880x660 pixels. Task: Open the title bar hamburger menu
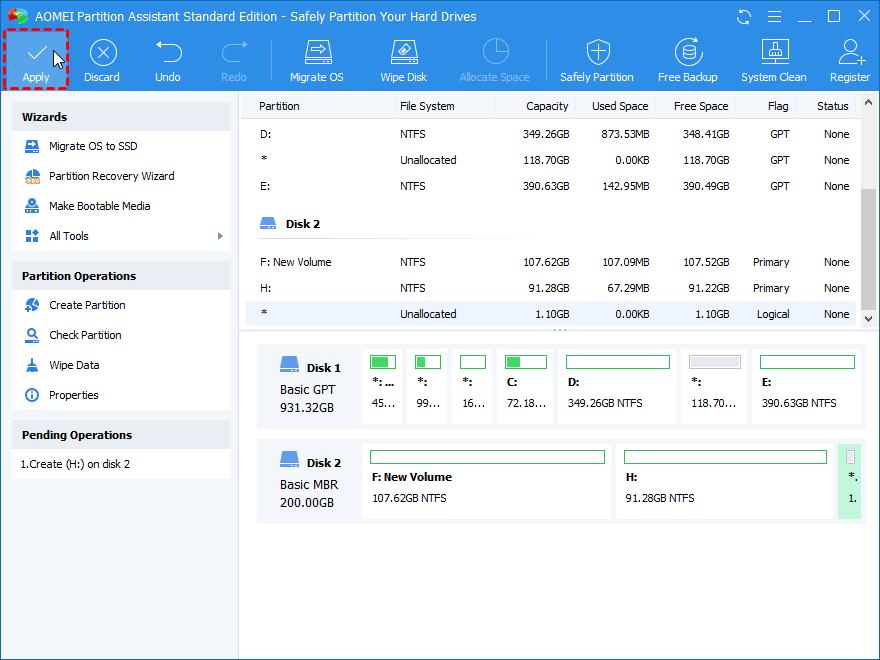point(773,17)
